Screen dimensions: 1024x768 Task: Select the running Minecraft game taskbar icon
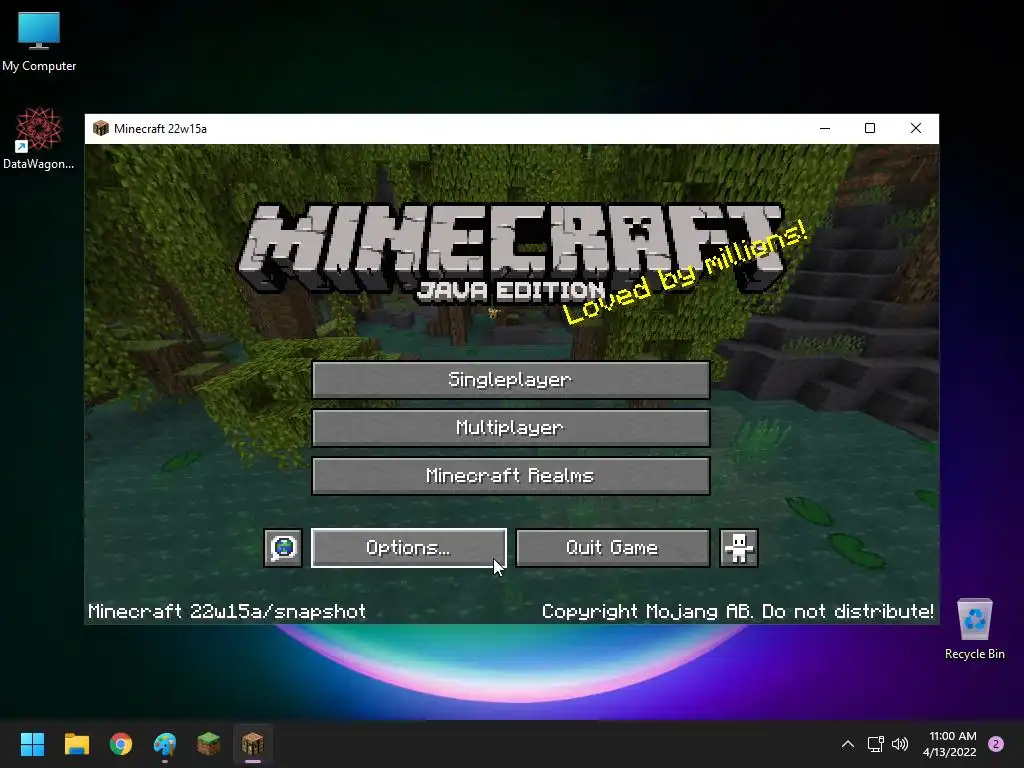tap(253, 744)
